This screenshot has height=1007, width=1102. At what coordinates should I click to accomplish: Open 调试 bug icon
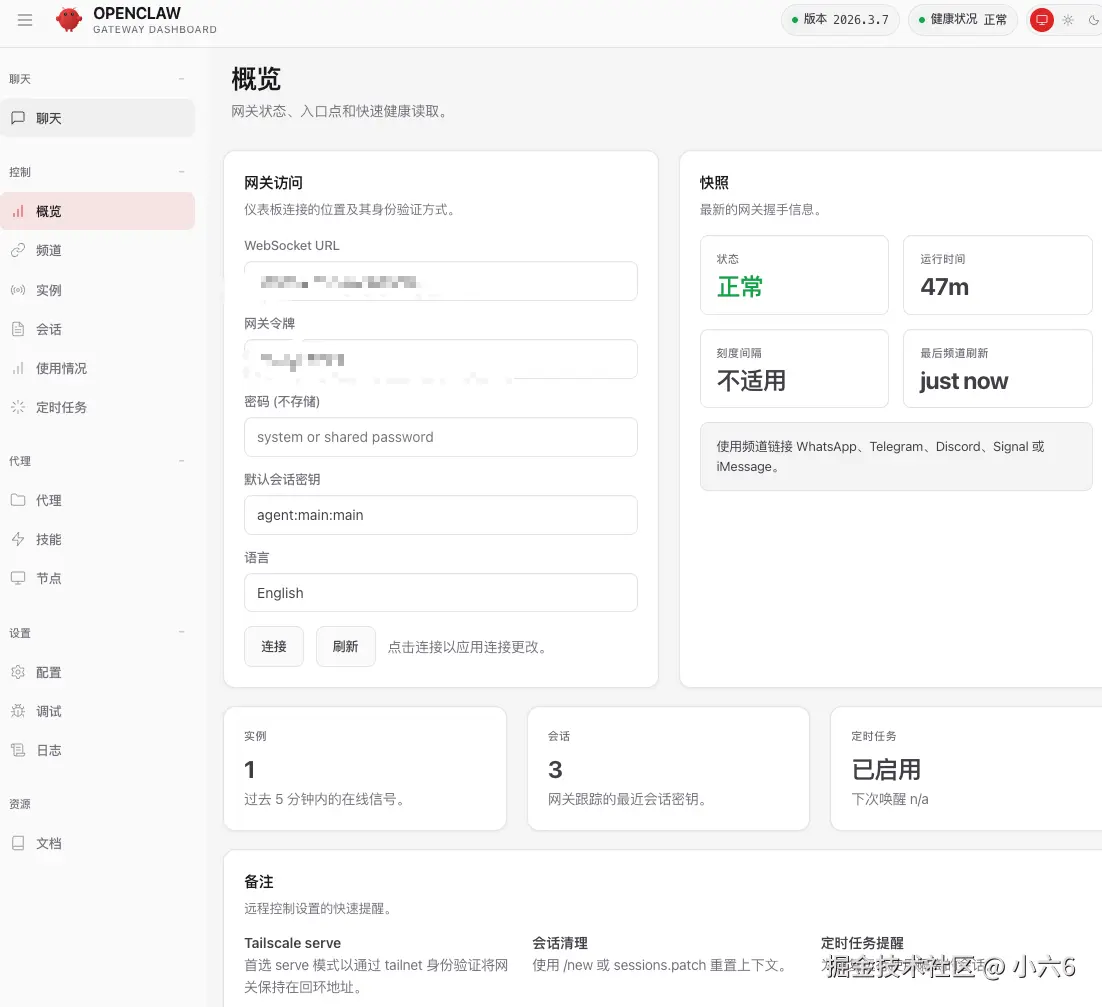(x=18, y=711)
